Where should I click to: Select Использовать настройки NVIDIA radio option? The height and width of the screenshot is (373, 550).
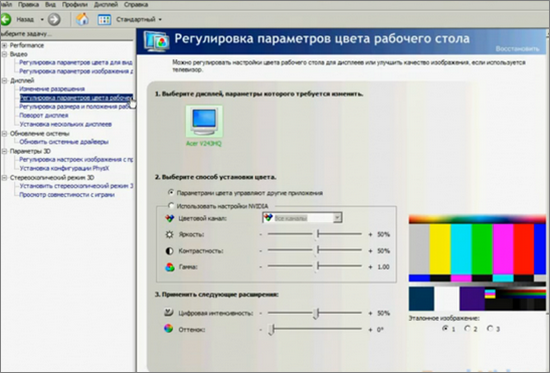point(171,205)
